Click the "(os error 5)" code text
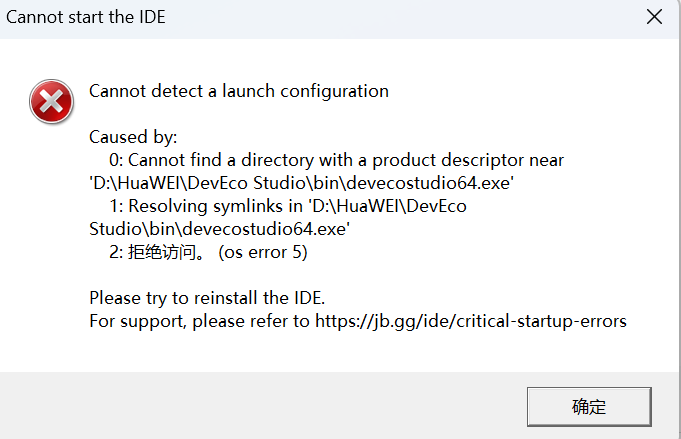This screenshot has width=681, height=439. tap(262, 253)
